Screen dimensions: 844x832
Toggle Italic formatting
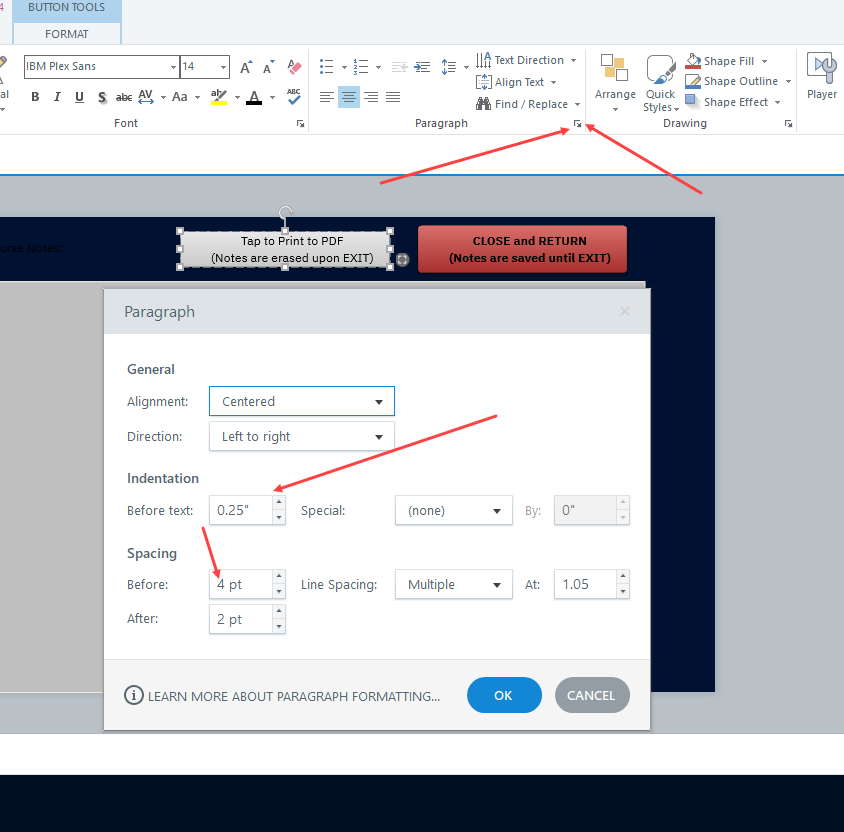click(x=57, y=97)
